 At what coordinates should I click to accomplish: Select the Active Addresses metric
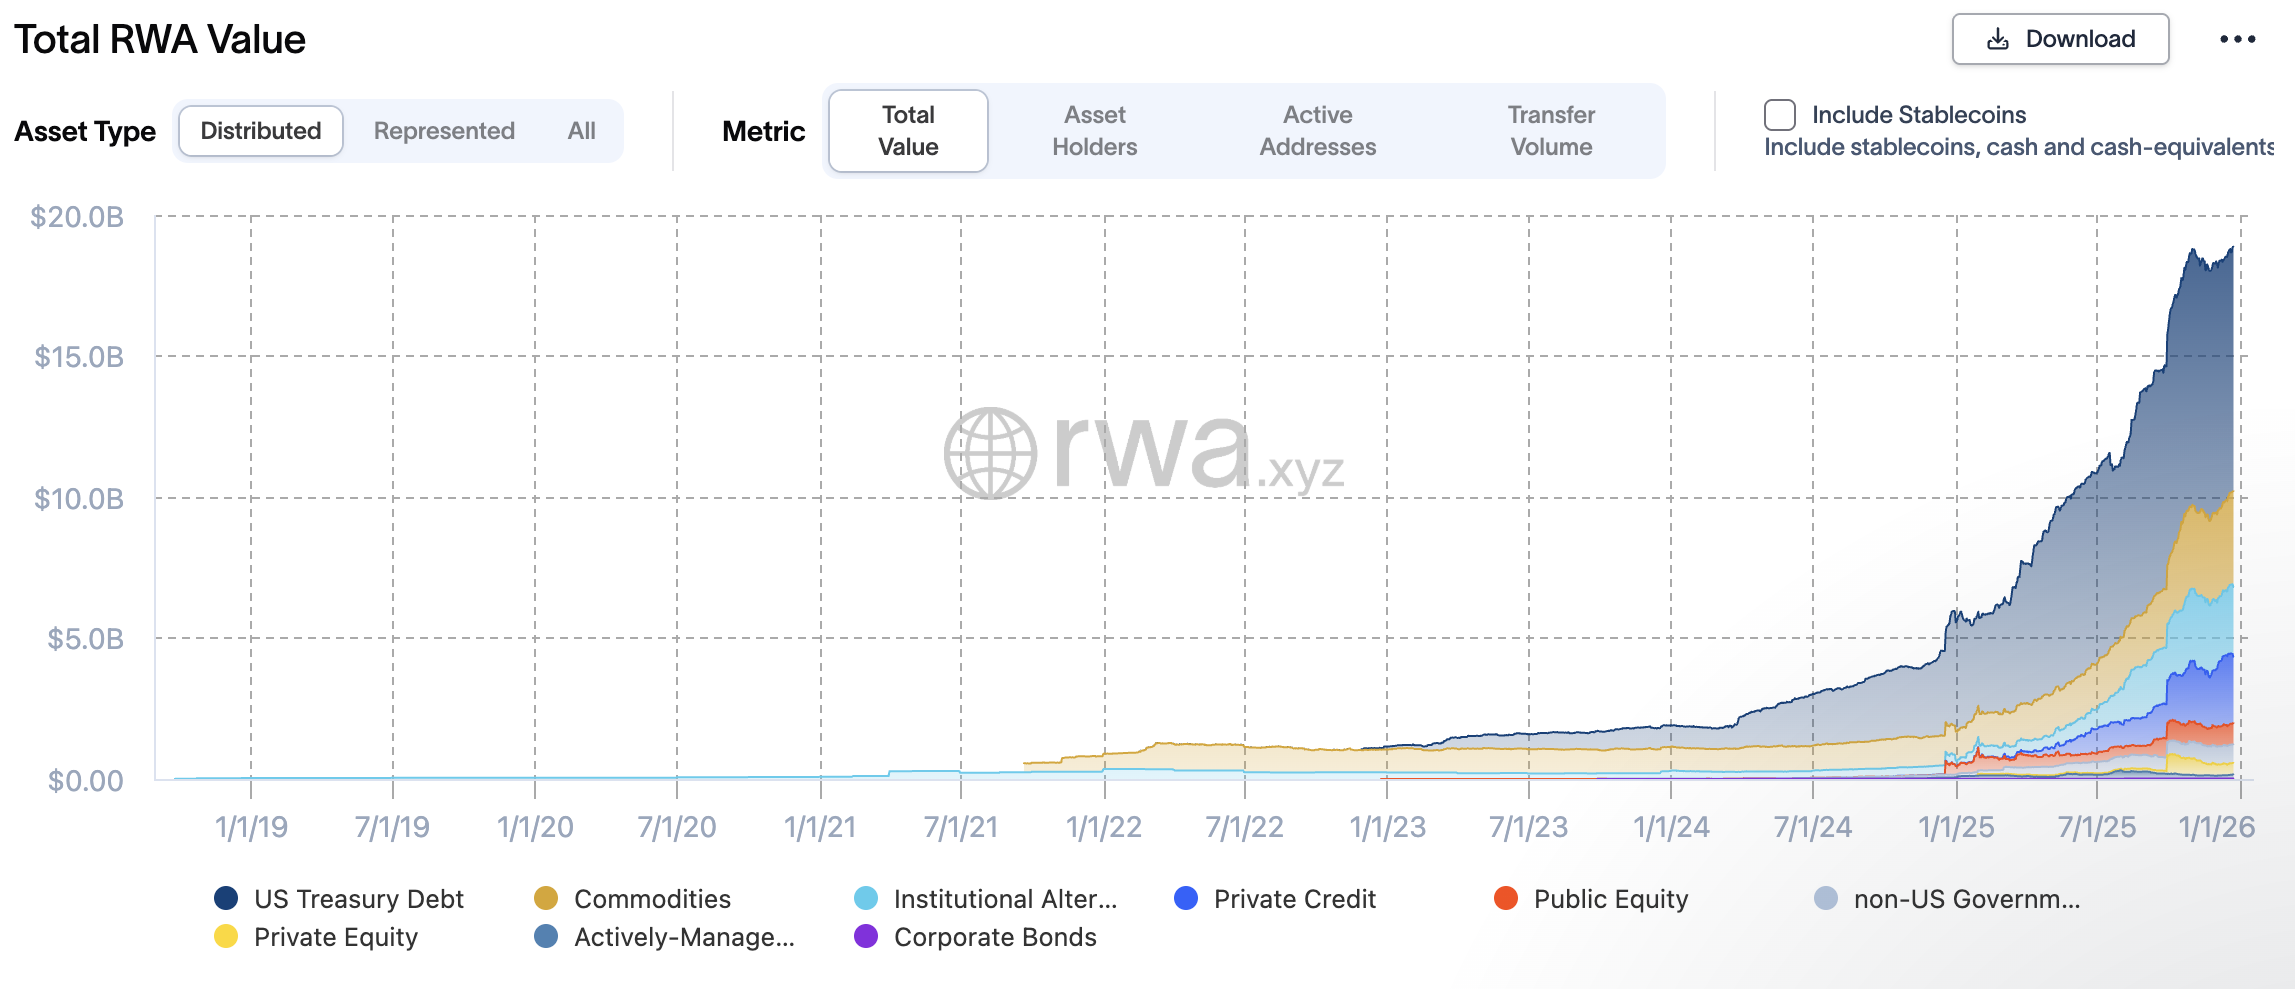1317,130
